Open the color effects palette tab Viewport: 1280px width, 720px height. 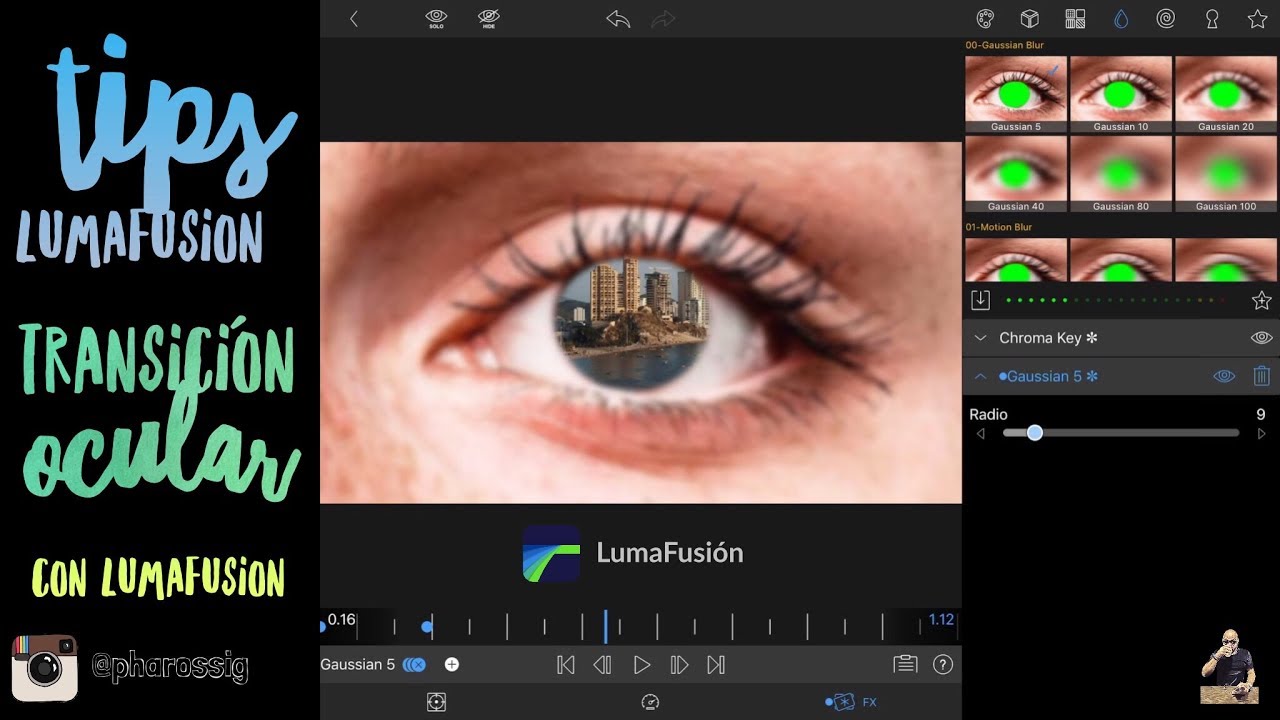pyautogui.click(x=985, y=19)
